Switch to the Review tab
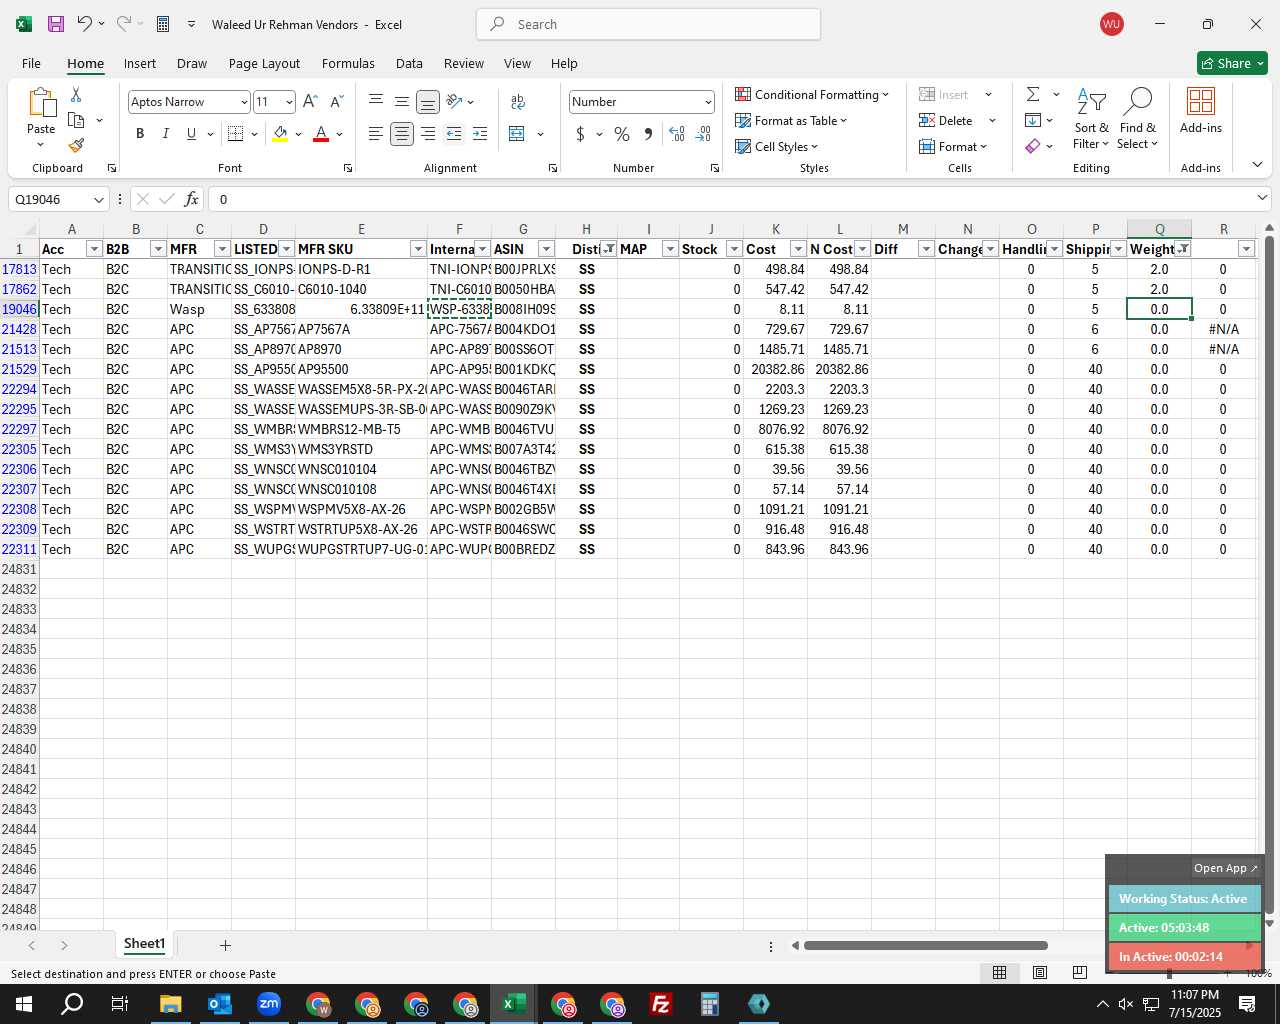This screenshot has width=1280, height=1024. (464, 63)
